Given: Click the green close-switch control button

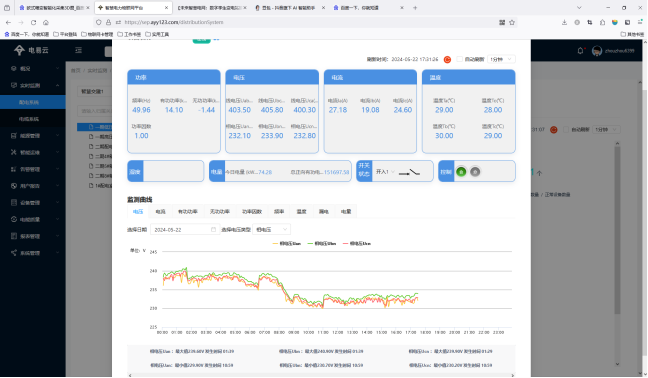Looking at the screenshot, I should [x=461, y=171].
